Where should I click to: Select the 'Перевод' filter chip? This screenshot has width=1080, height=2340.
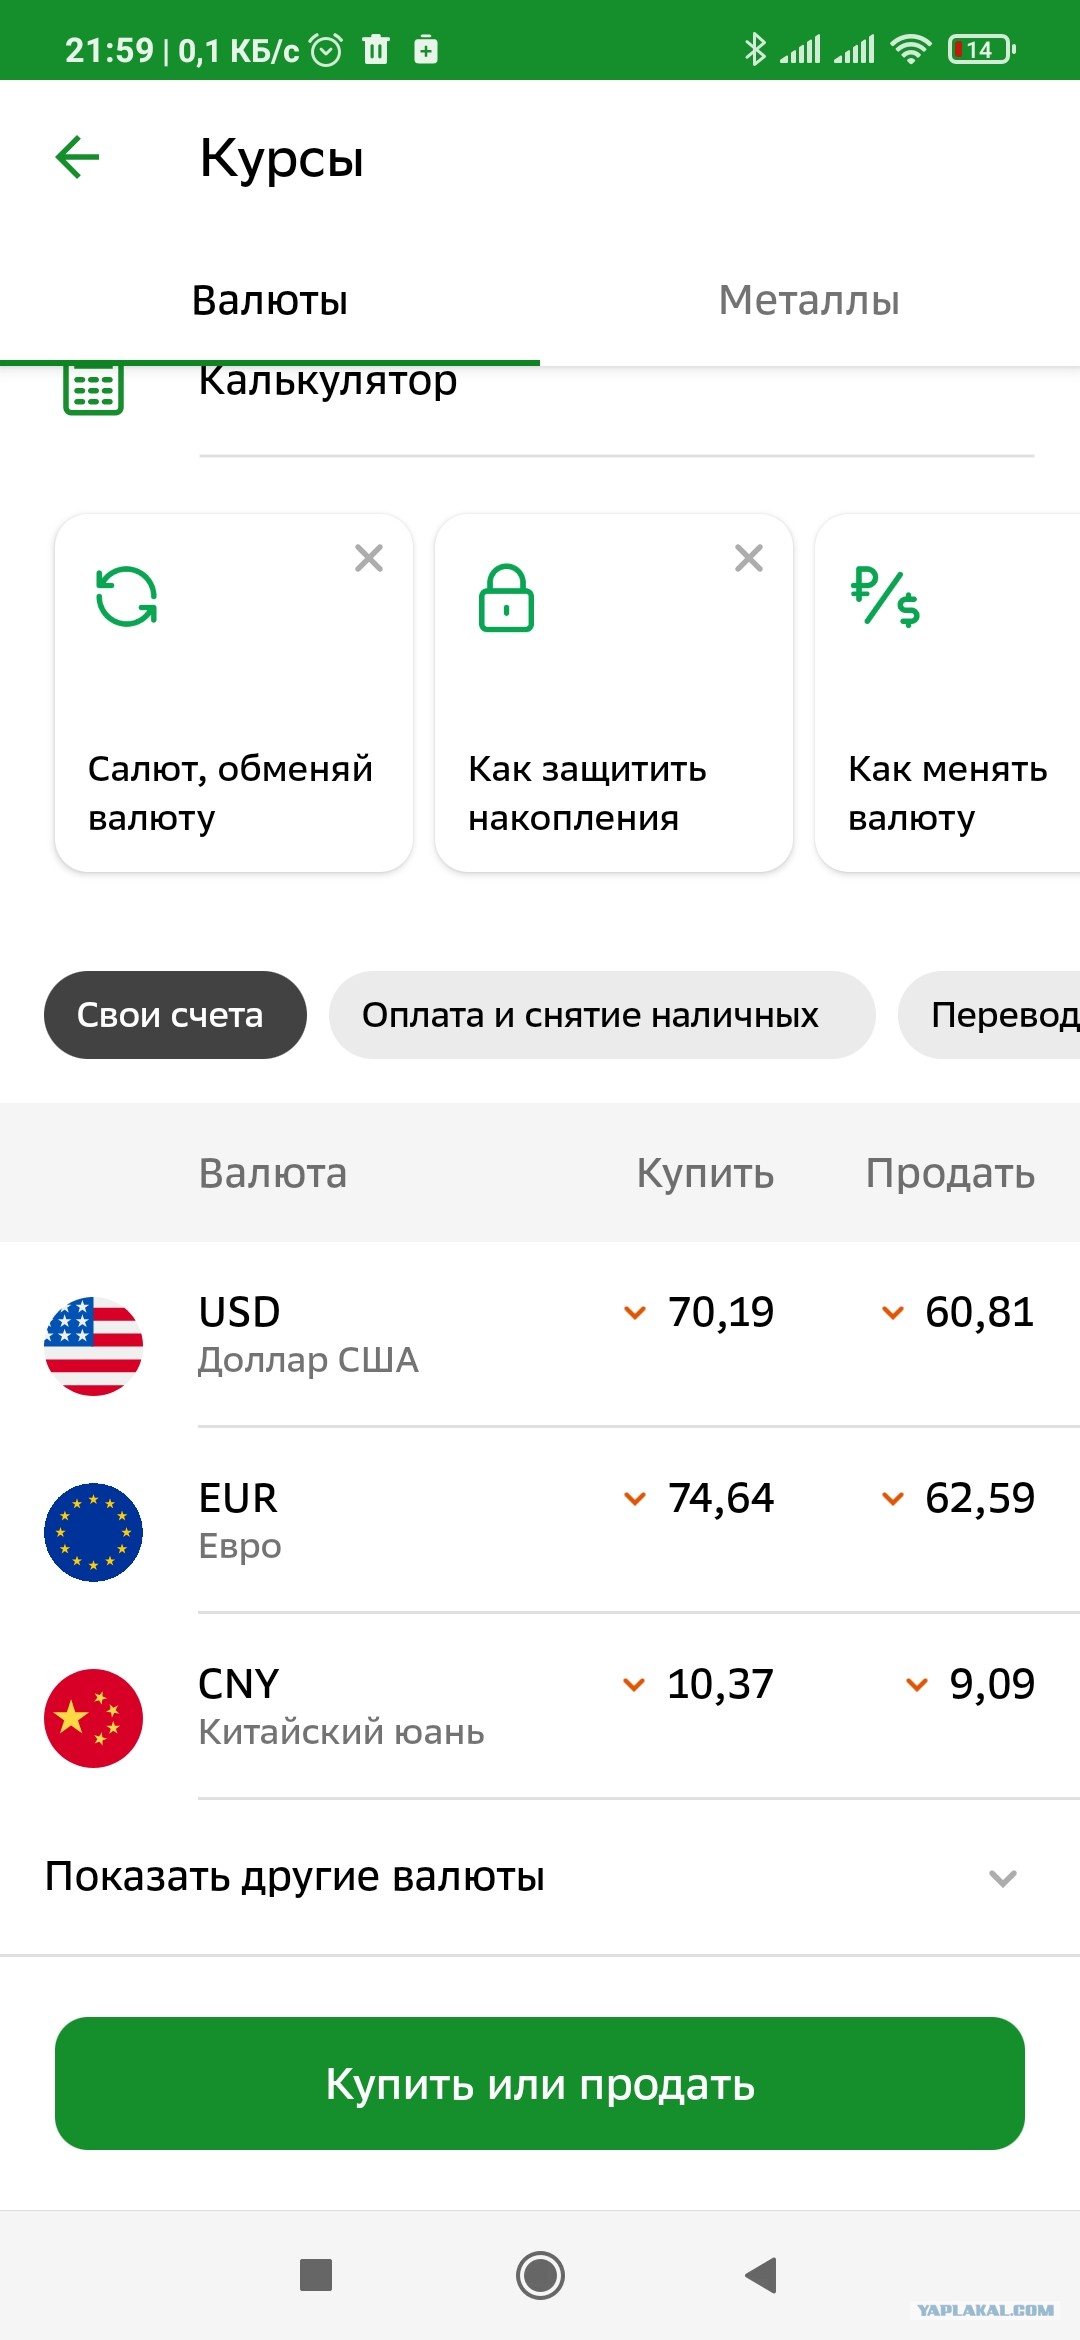pos(989,1015)
